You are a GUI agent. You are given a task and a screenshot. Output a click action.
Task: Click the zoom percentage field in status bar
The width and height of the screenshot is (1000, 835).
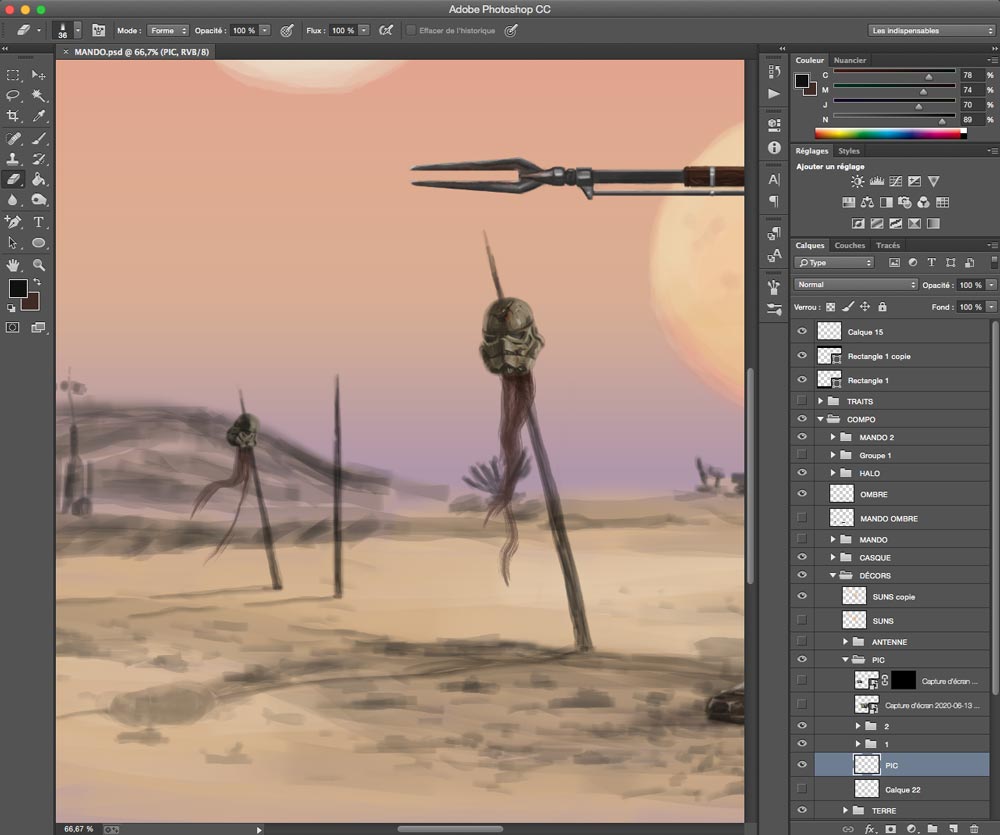[x=78, y=829]
